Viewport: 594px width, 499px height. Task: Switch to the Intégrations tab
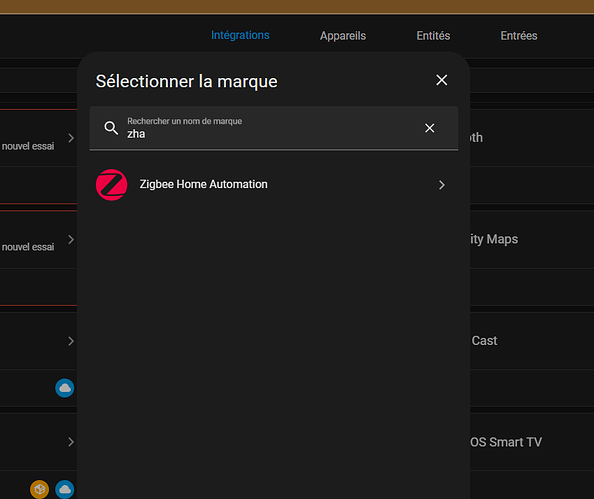pos(240,35)
